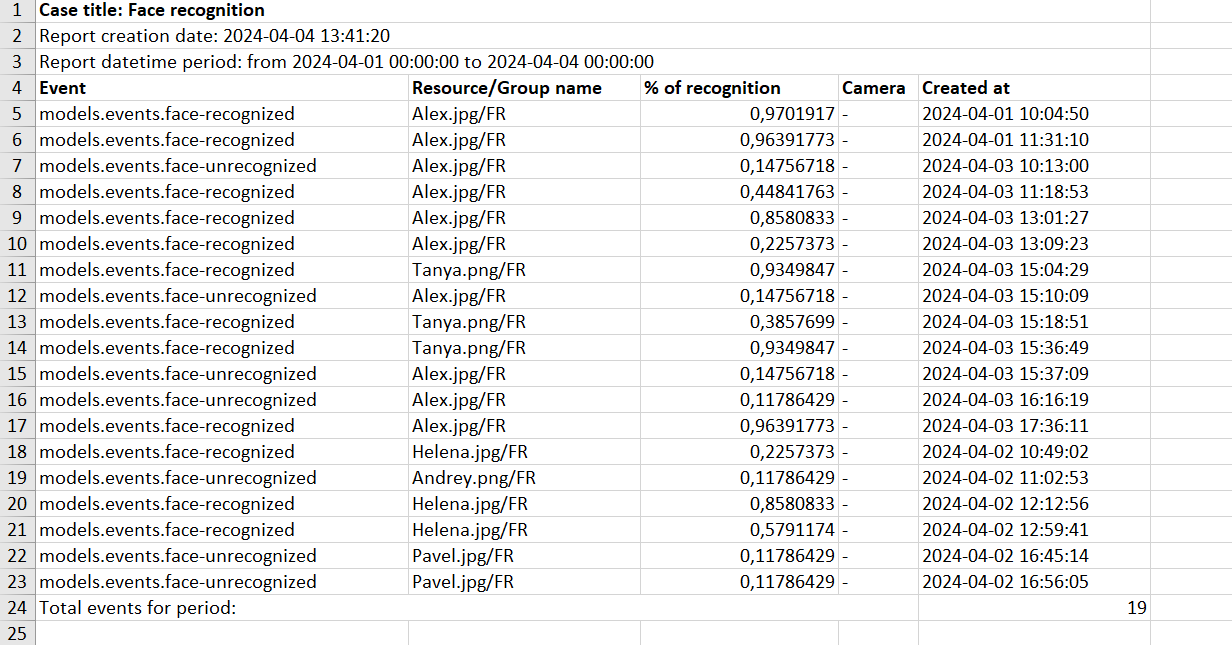Screen dimensions: 1232x645
Task: Select the total events count cell showing 19
Action: pos(1136,607)
